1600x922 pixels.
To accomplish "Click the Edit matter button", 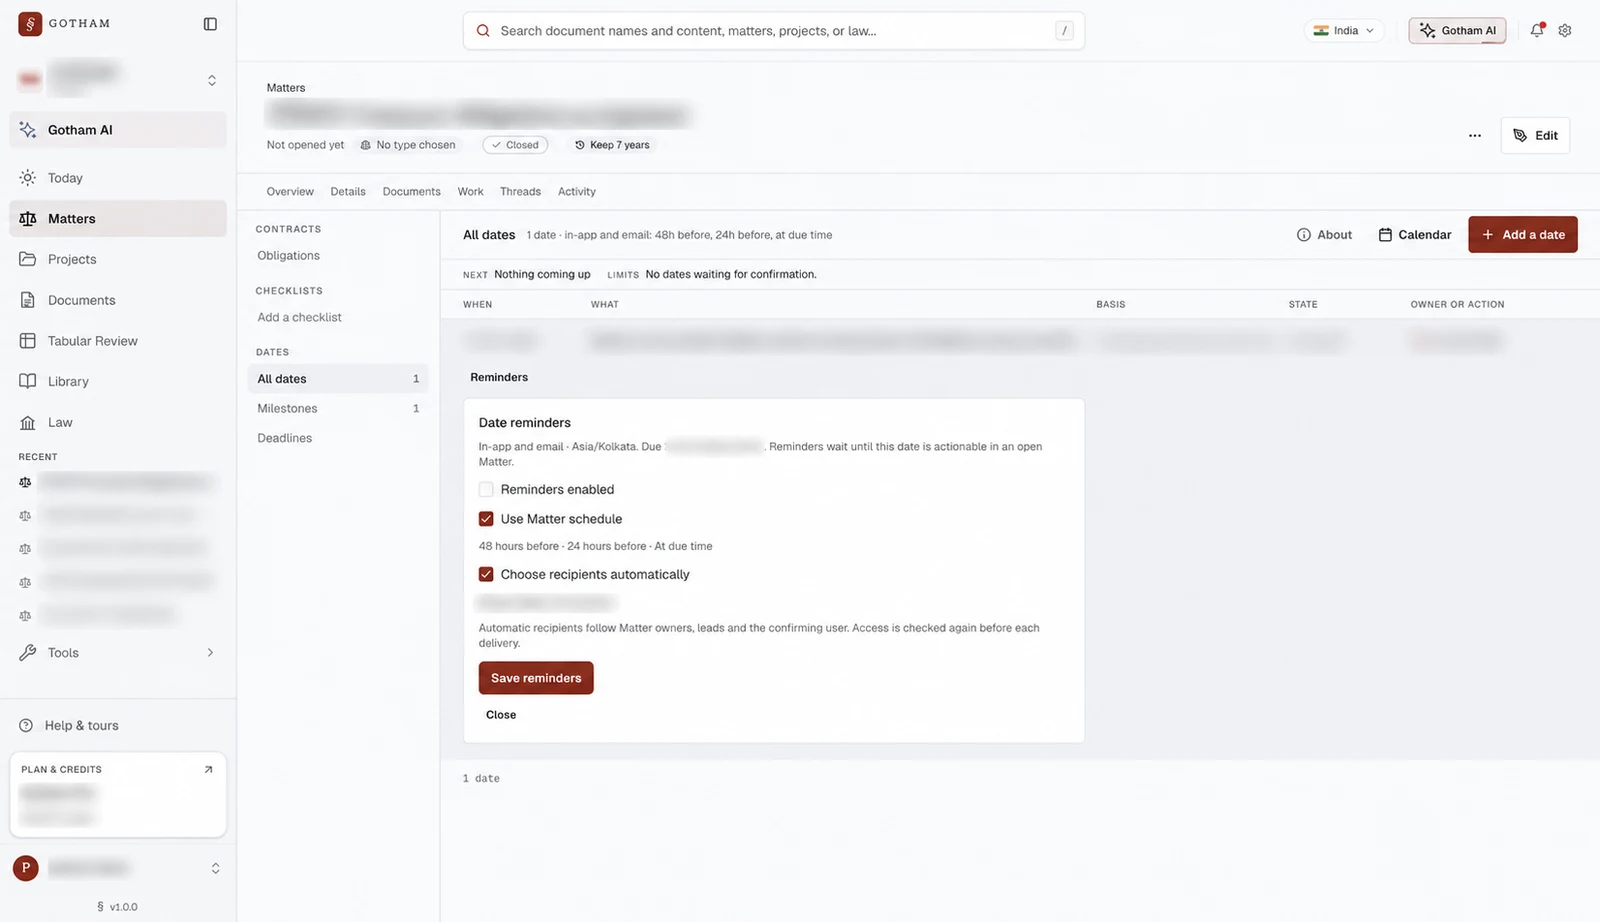I will click(1535, 135).
